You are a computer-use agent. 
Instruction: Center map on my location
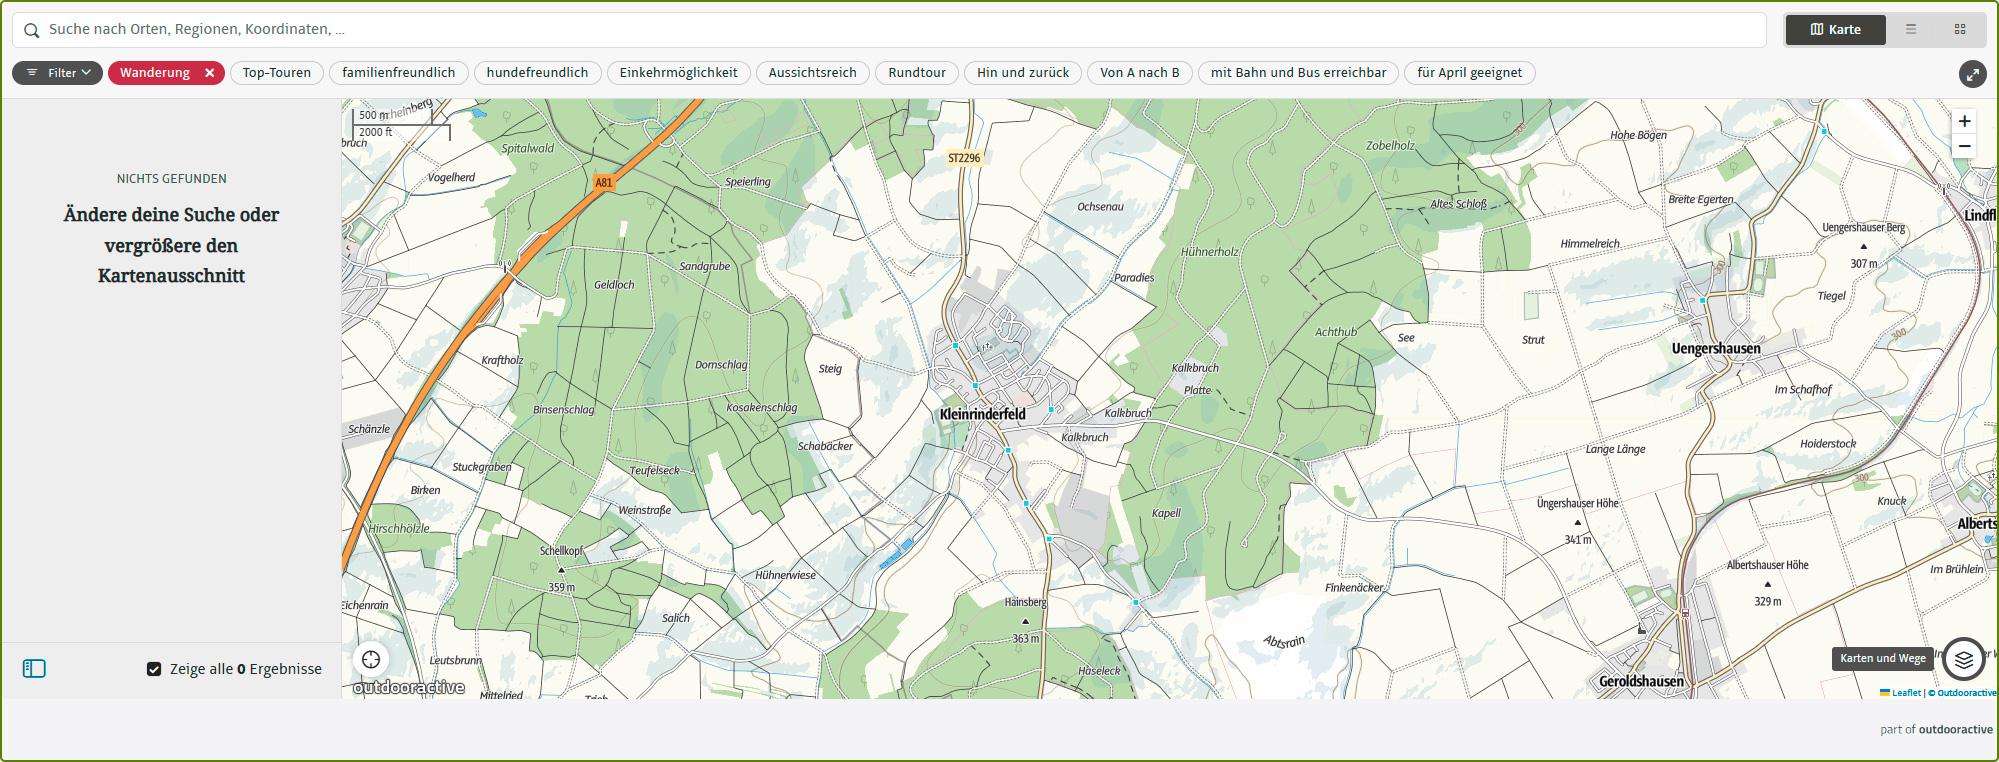click(371, 659)
